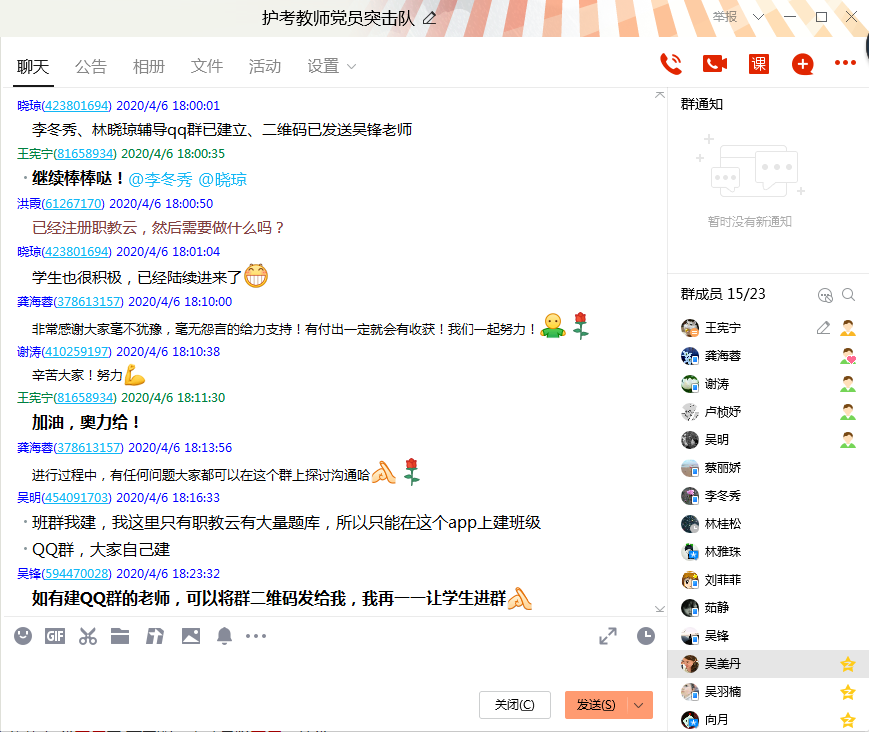Click the GIF sticker icon
The width and height of the screenshot is (869, 732).
coord(55,636)
